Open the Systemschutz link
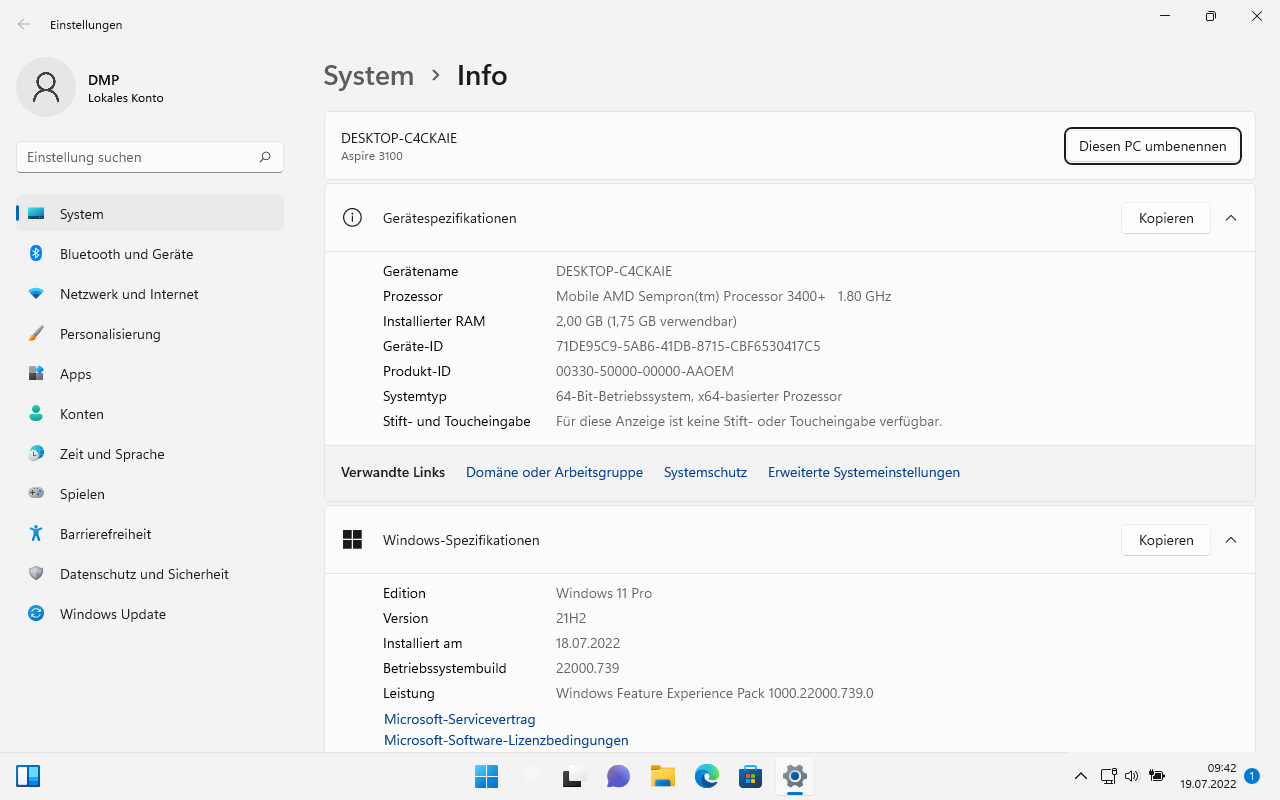 tap(705, 472)
